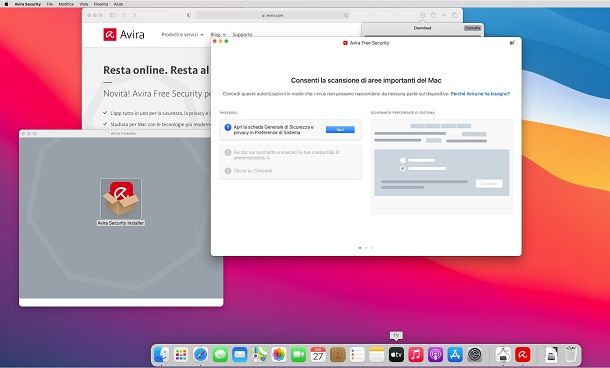Open the Modifica menu
The image size is (610, 368).
click(x=66, y=4)
